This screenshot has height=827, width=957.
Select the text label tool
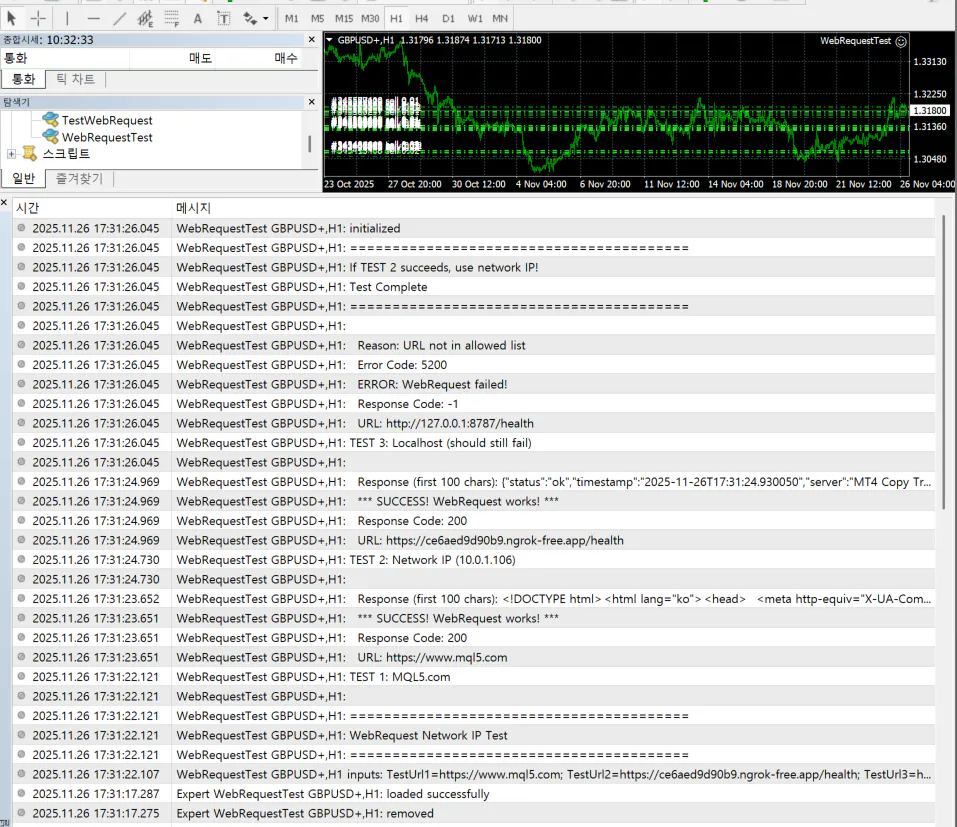(x=223, y=18)
